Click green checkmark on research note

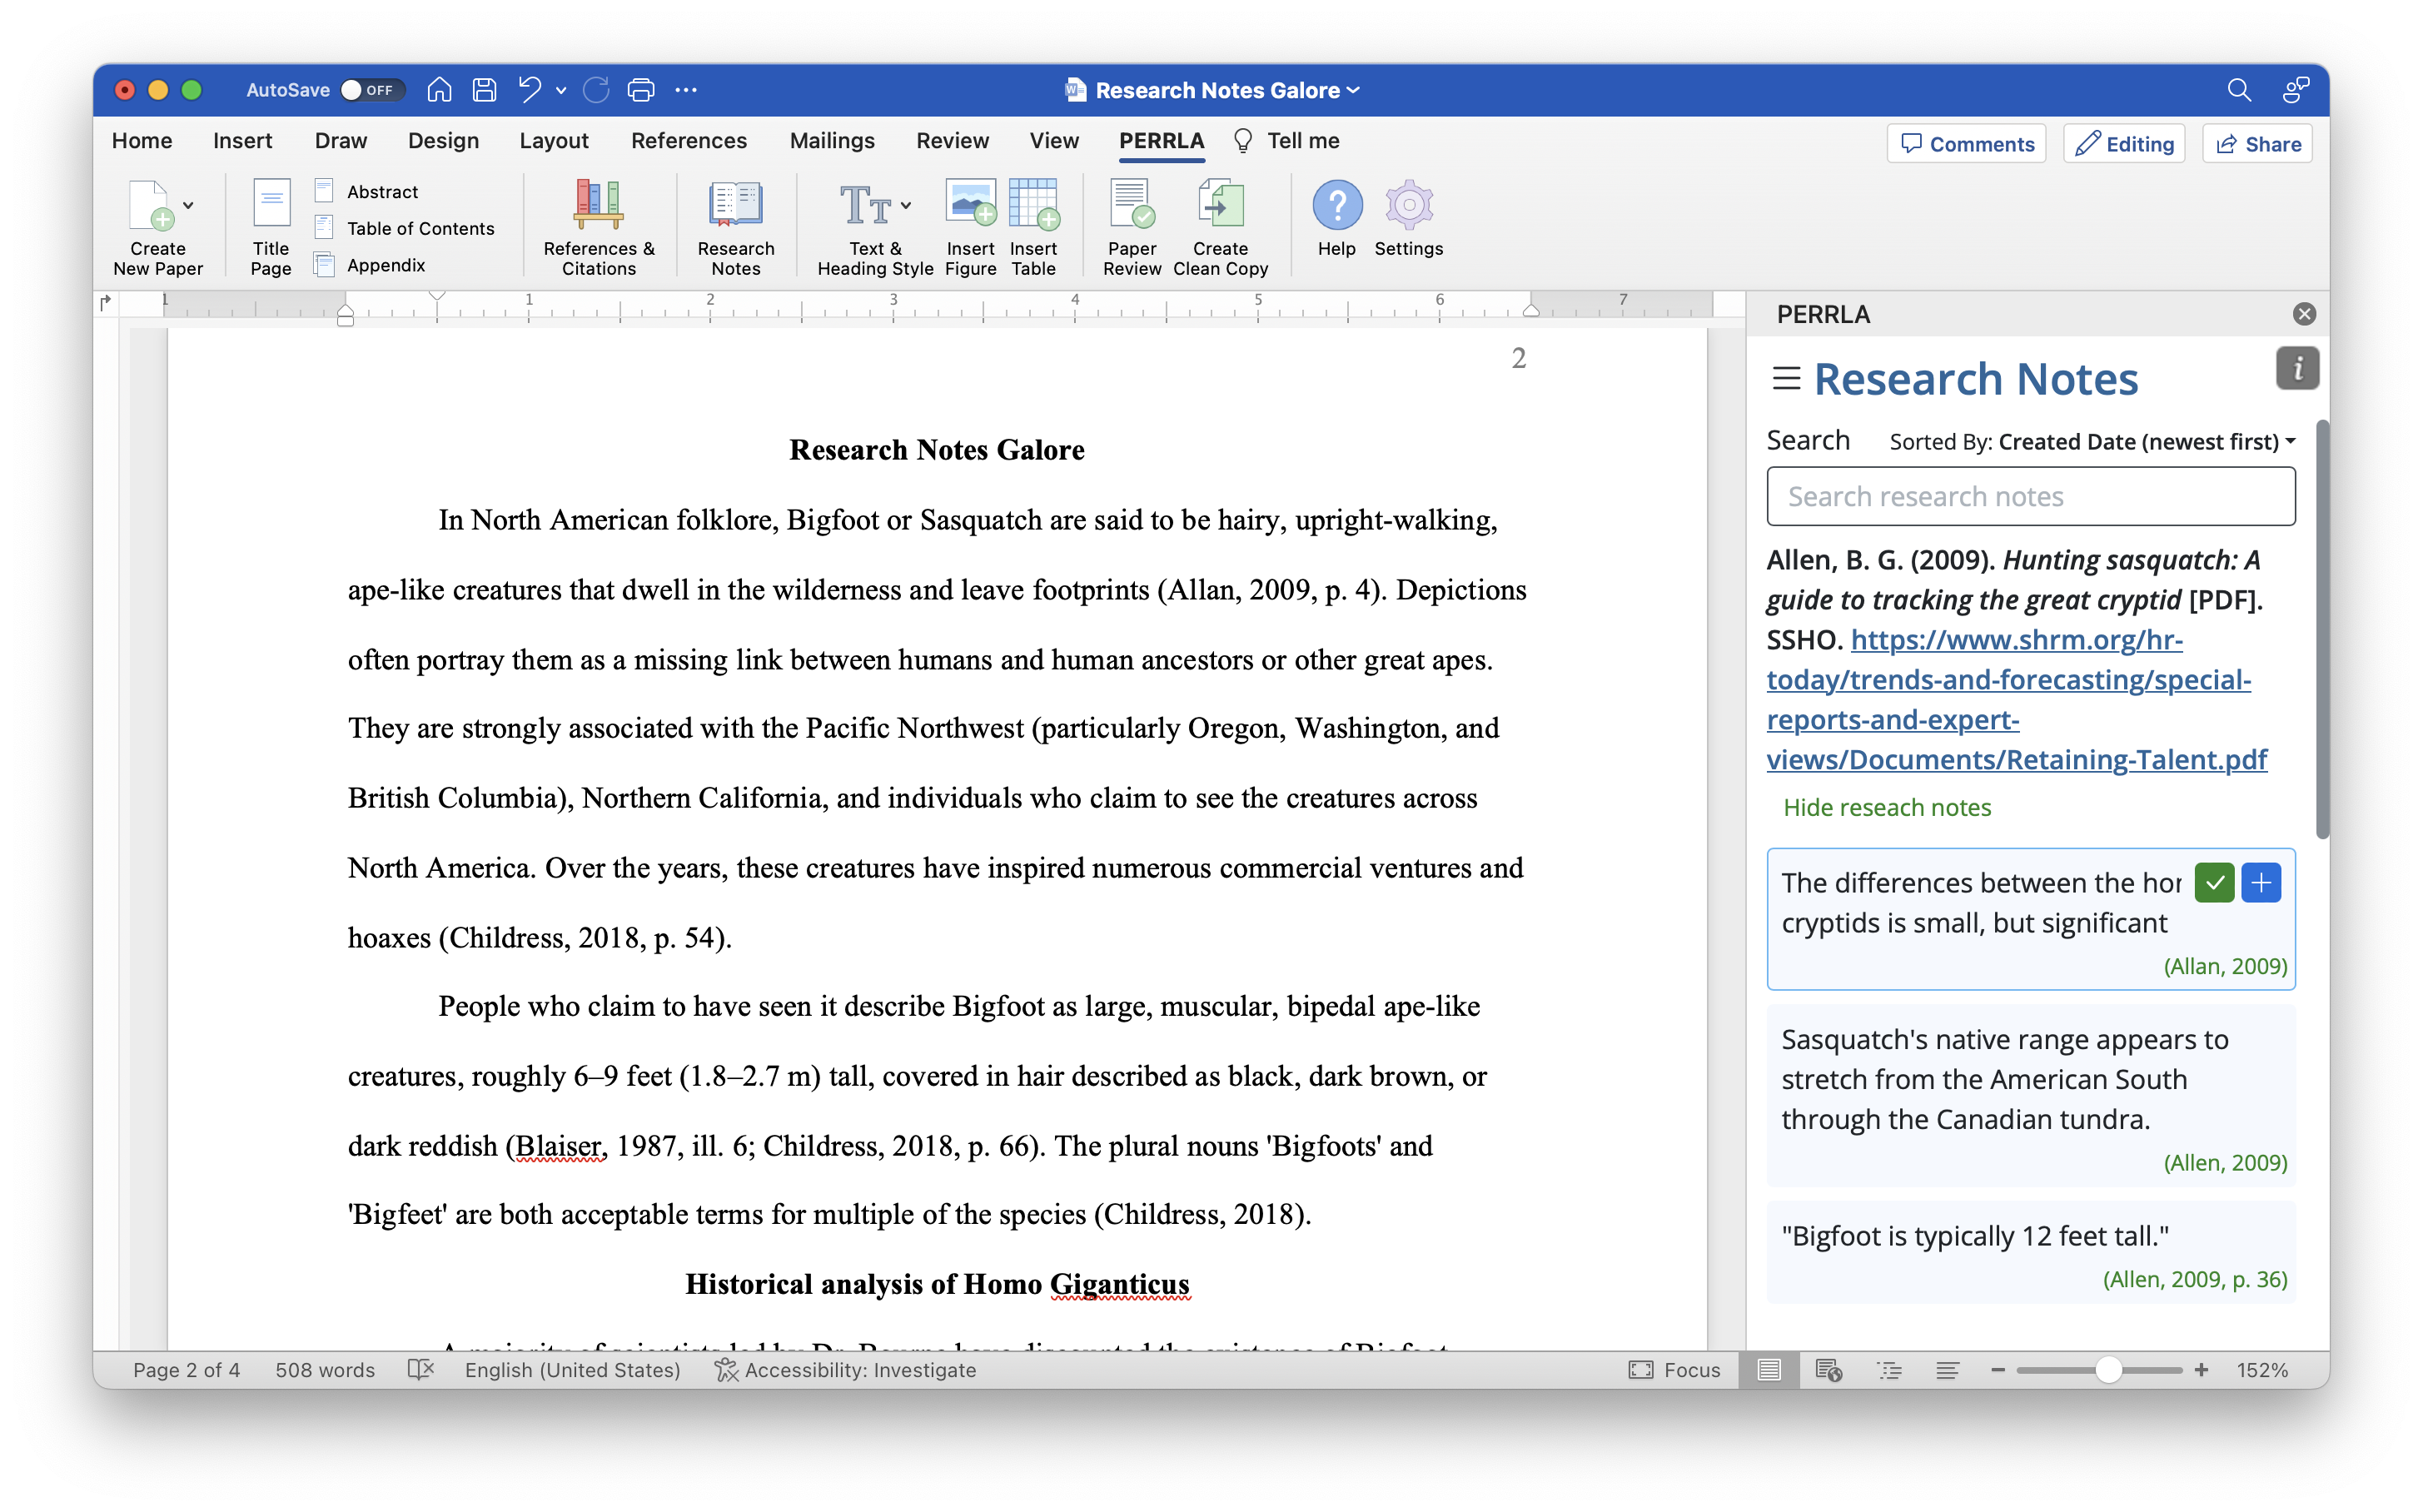(x=2214, y=882)
